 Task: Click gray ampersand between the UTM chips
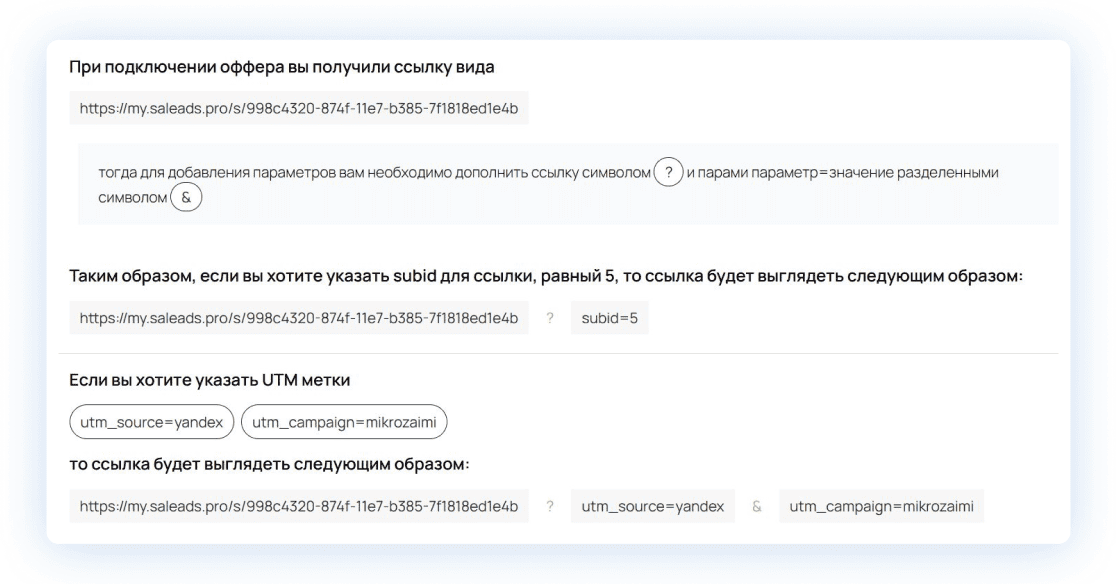(757, 507)
